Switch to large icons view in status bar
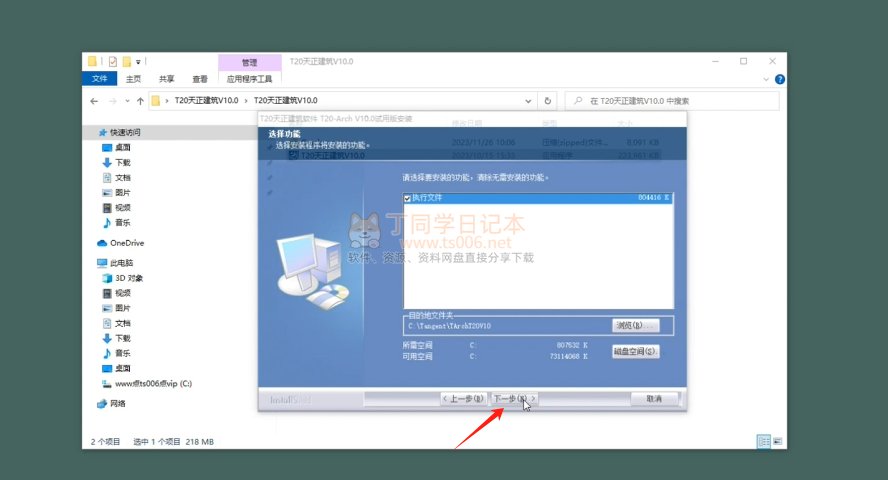The image size is (888, 480). [x=778, y=442]
